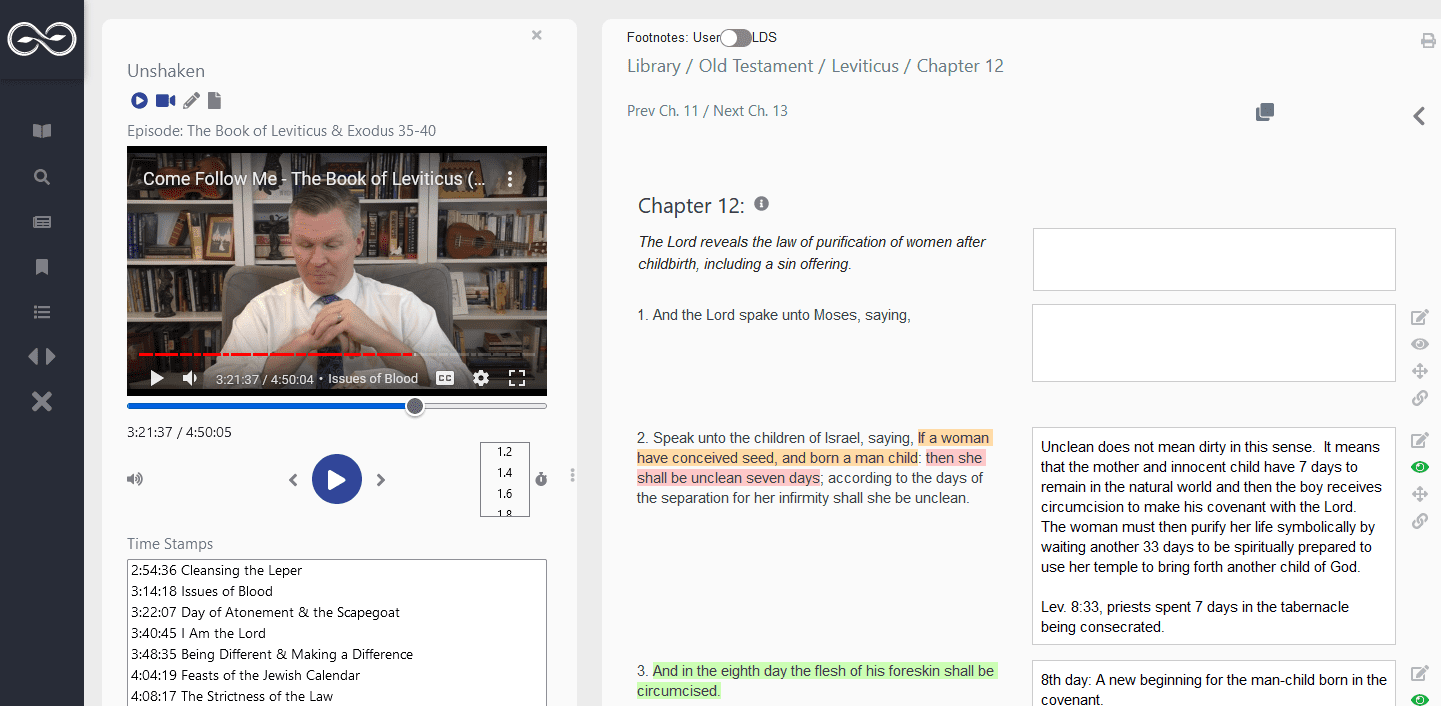This screenshot has height=706, width=1441.
Task: Open Next Ch. 13 link
Action: [x=750, y=111]
